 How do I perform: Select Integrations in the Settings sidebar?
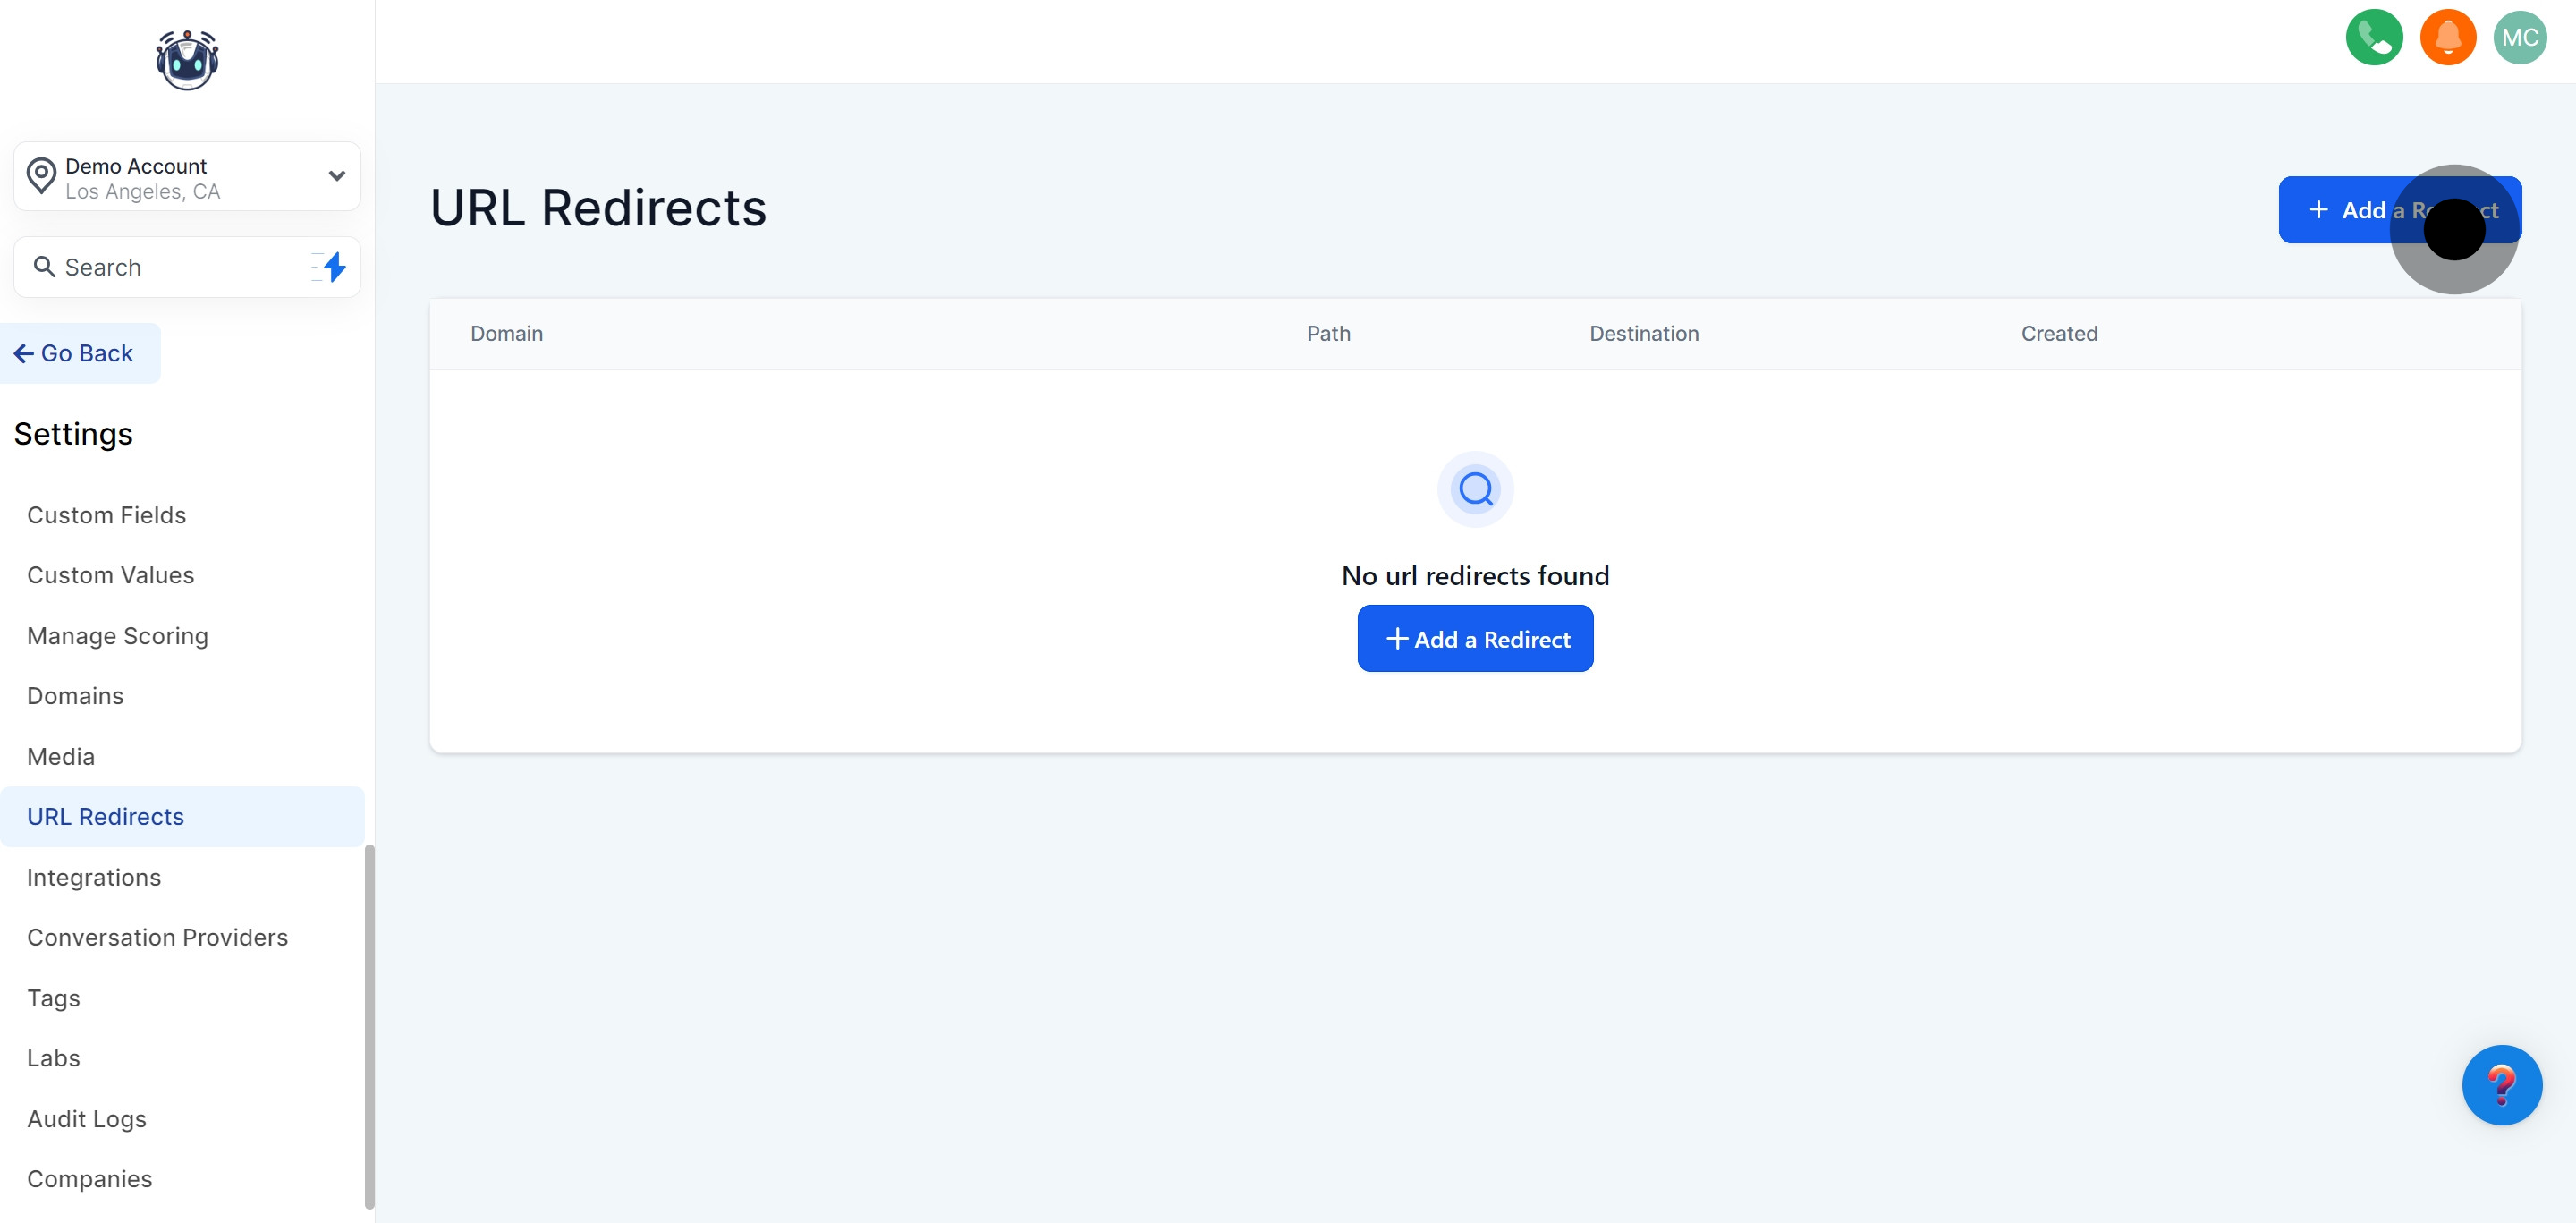tap(94, 877)
